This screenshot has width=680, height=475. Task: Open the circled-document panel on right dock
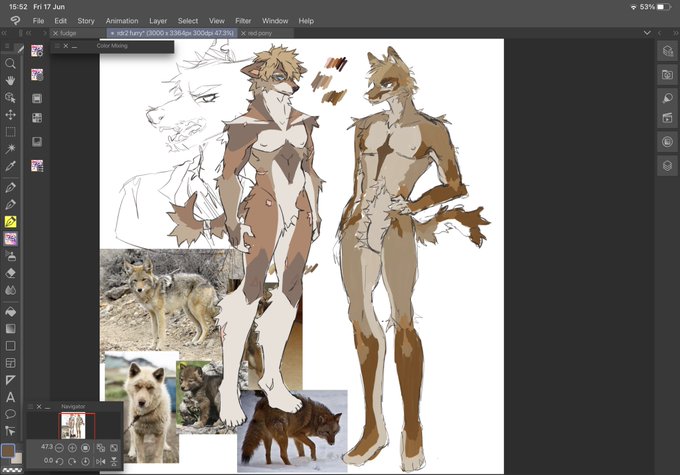coord(667,142)
